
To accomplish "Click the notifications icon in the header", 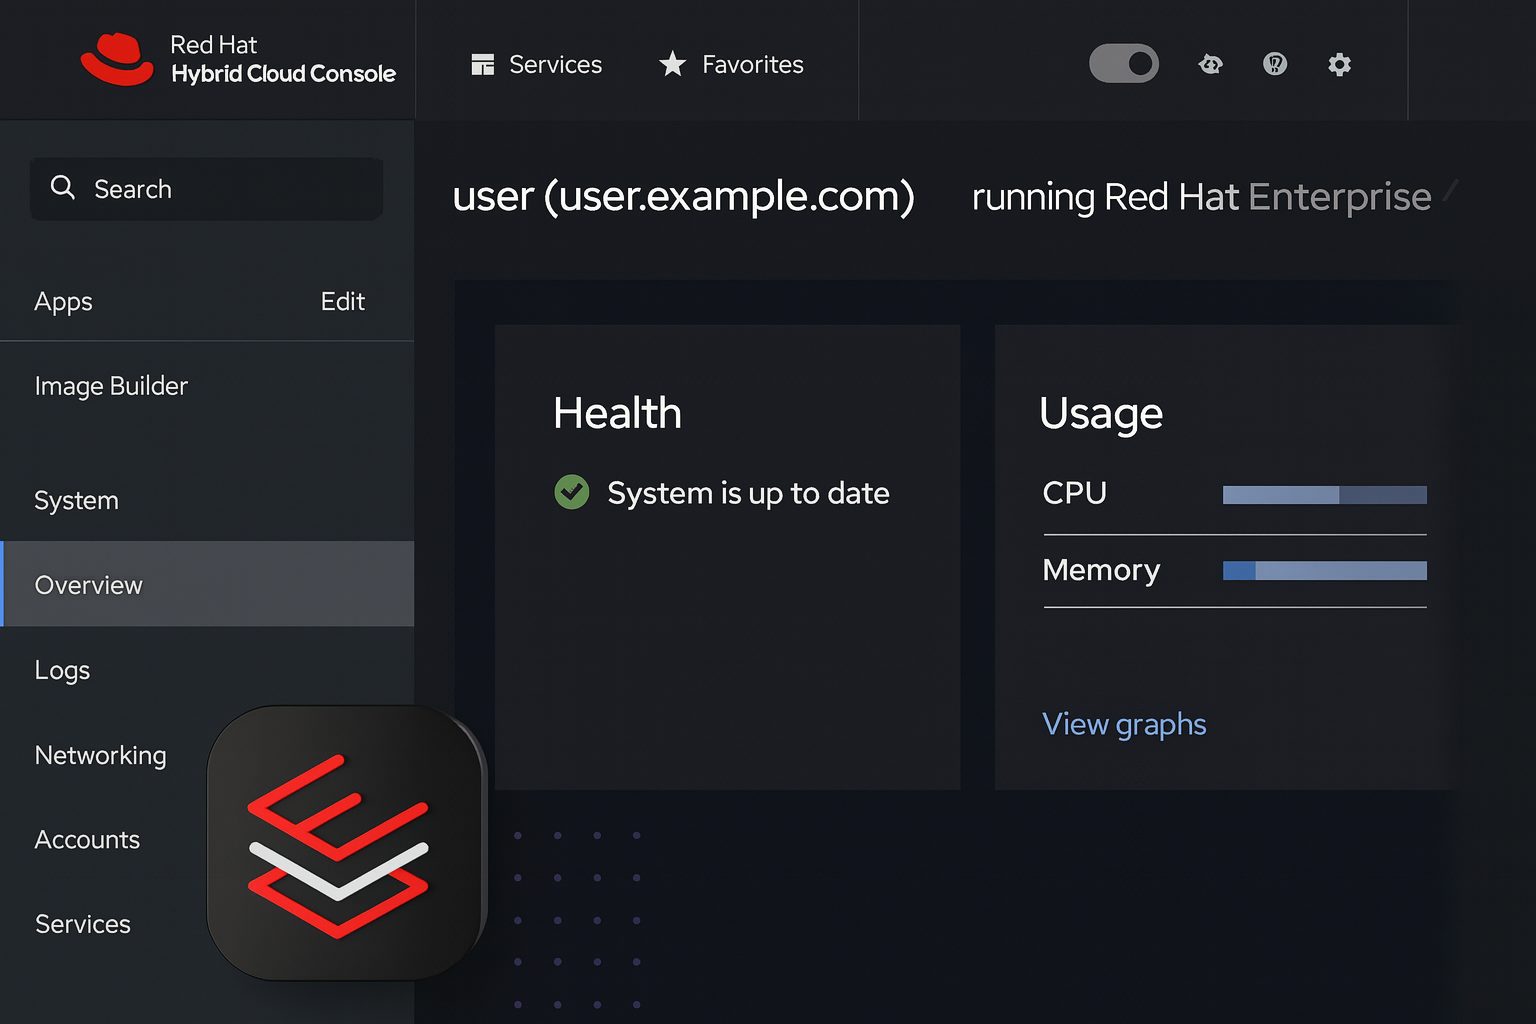I will [x=1210, y=63].
